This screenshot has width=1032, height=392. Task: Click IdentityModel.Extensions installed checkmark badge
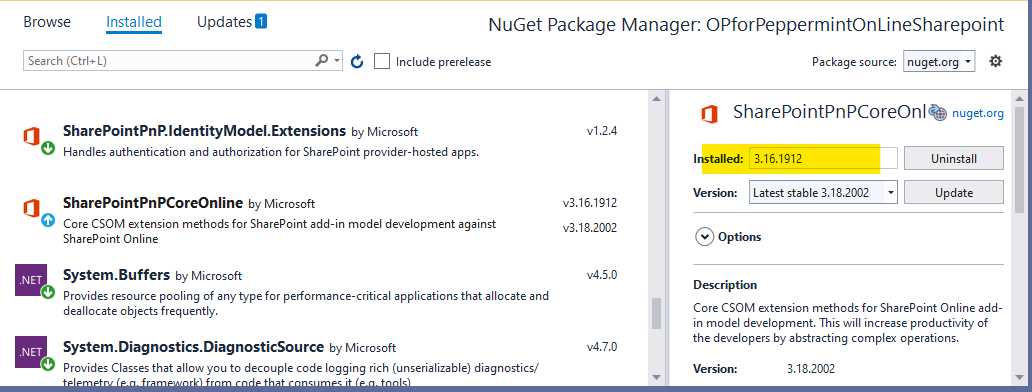48,149
